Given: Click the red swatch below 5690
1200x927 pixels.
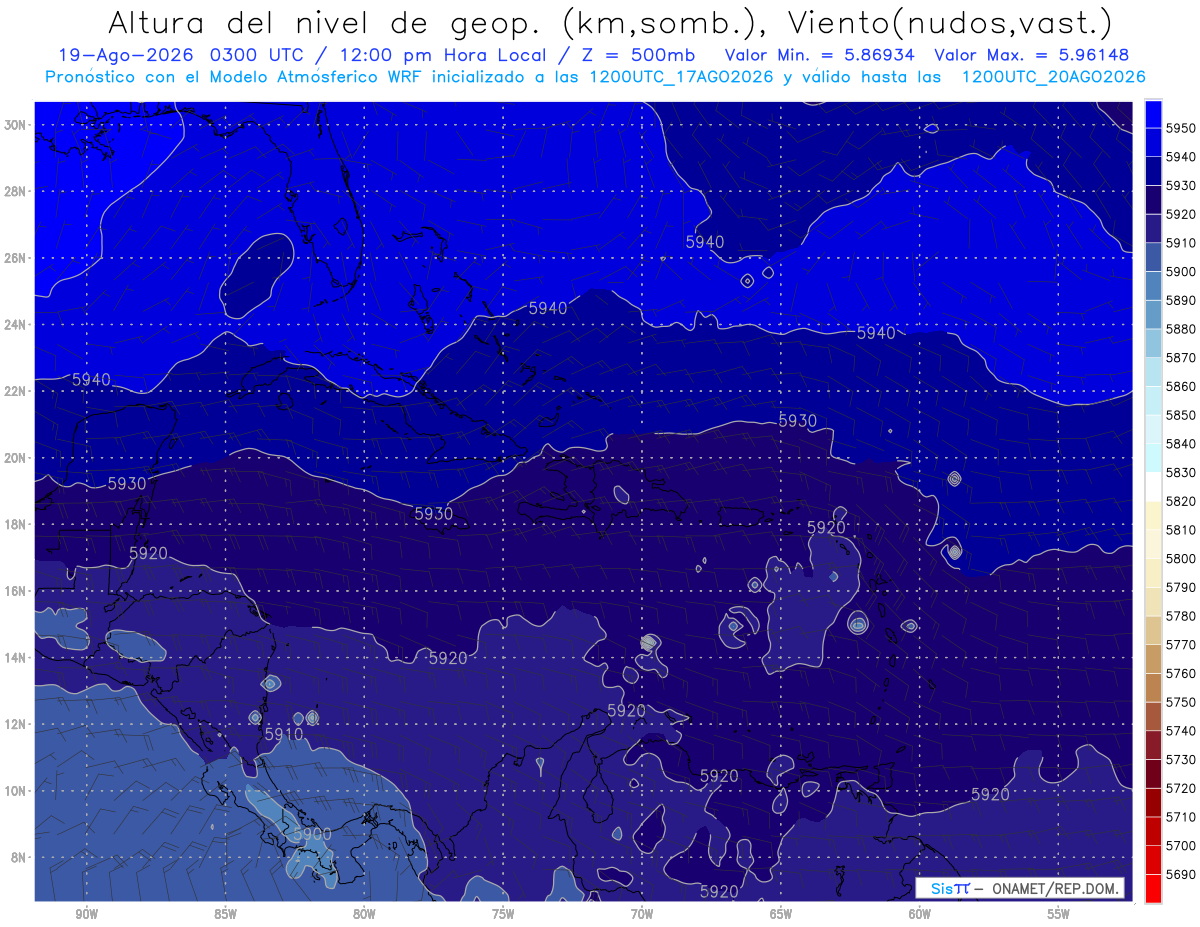Looking at the screenshot, I should point(1153,888).
